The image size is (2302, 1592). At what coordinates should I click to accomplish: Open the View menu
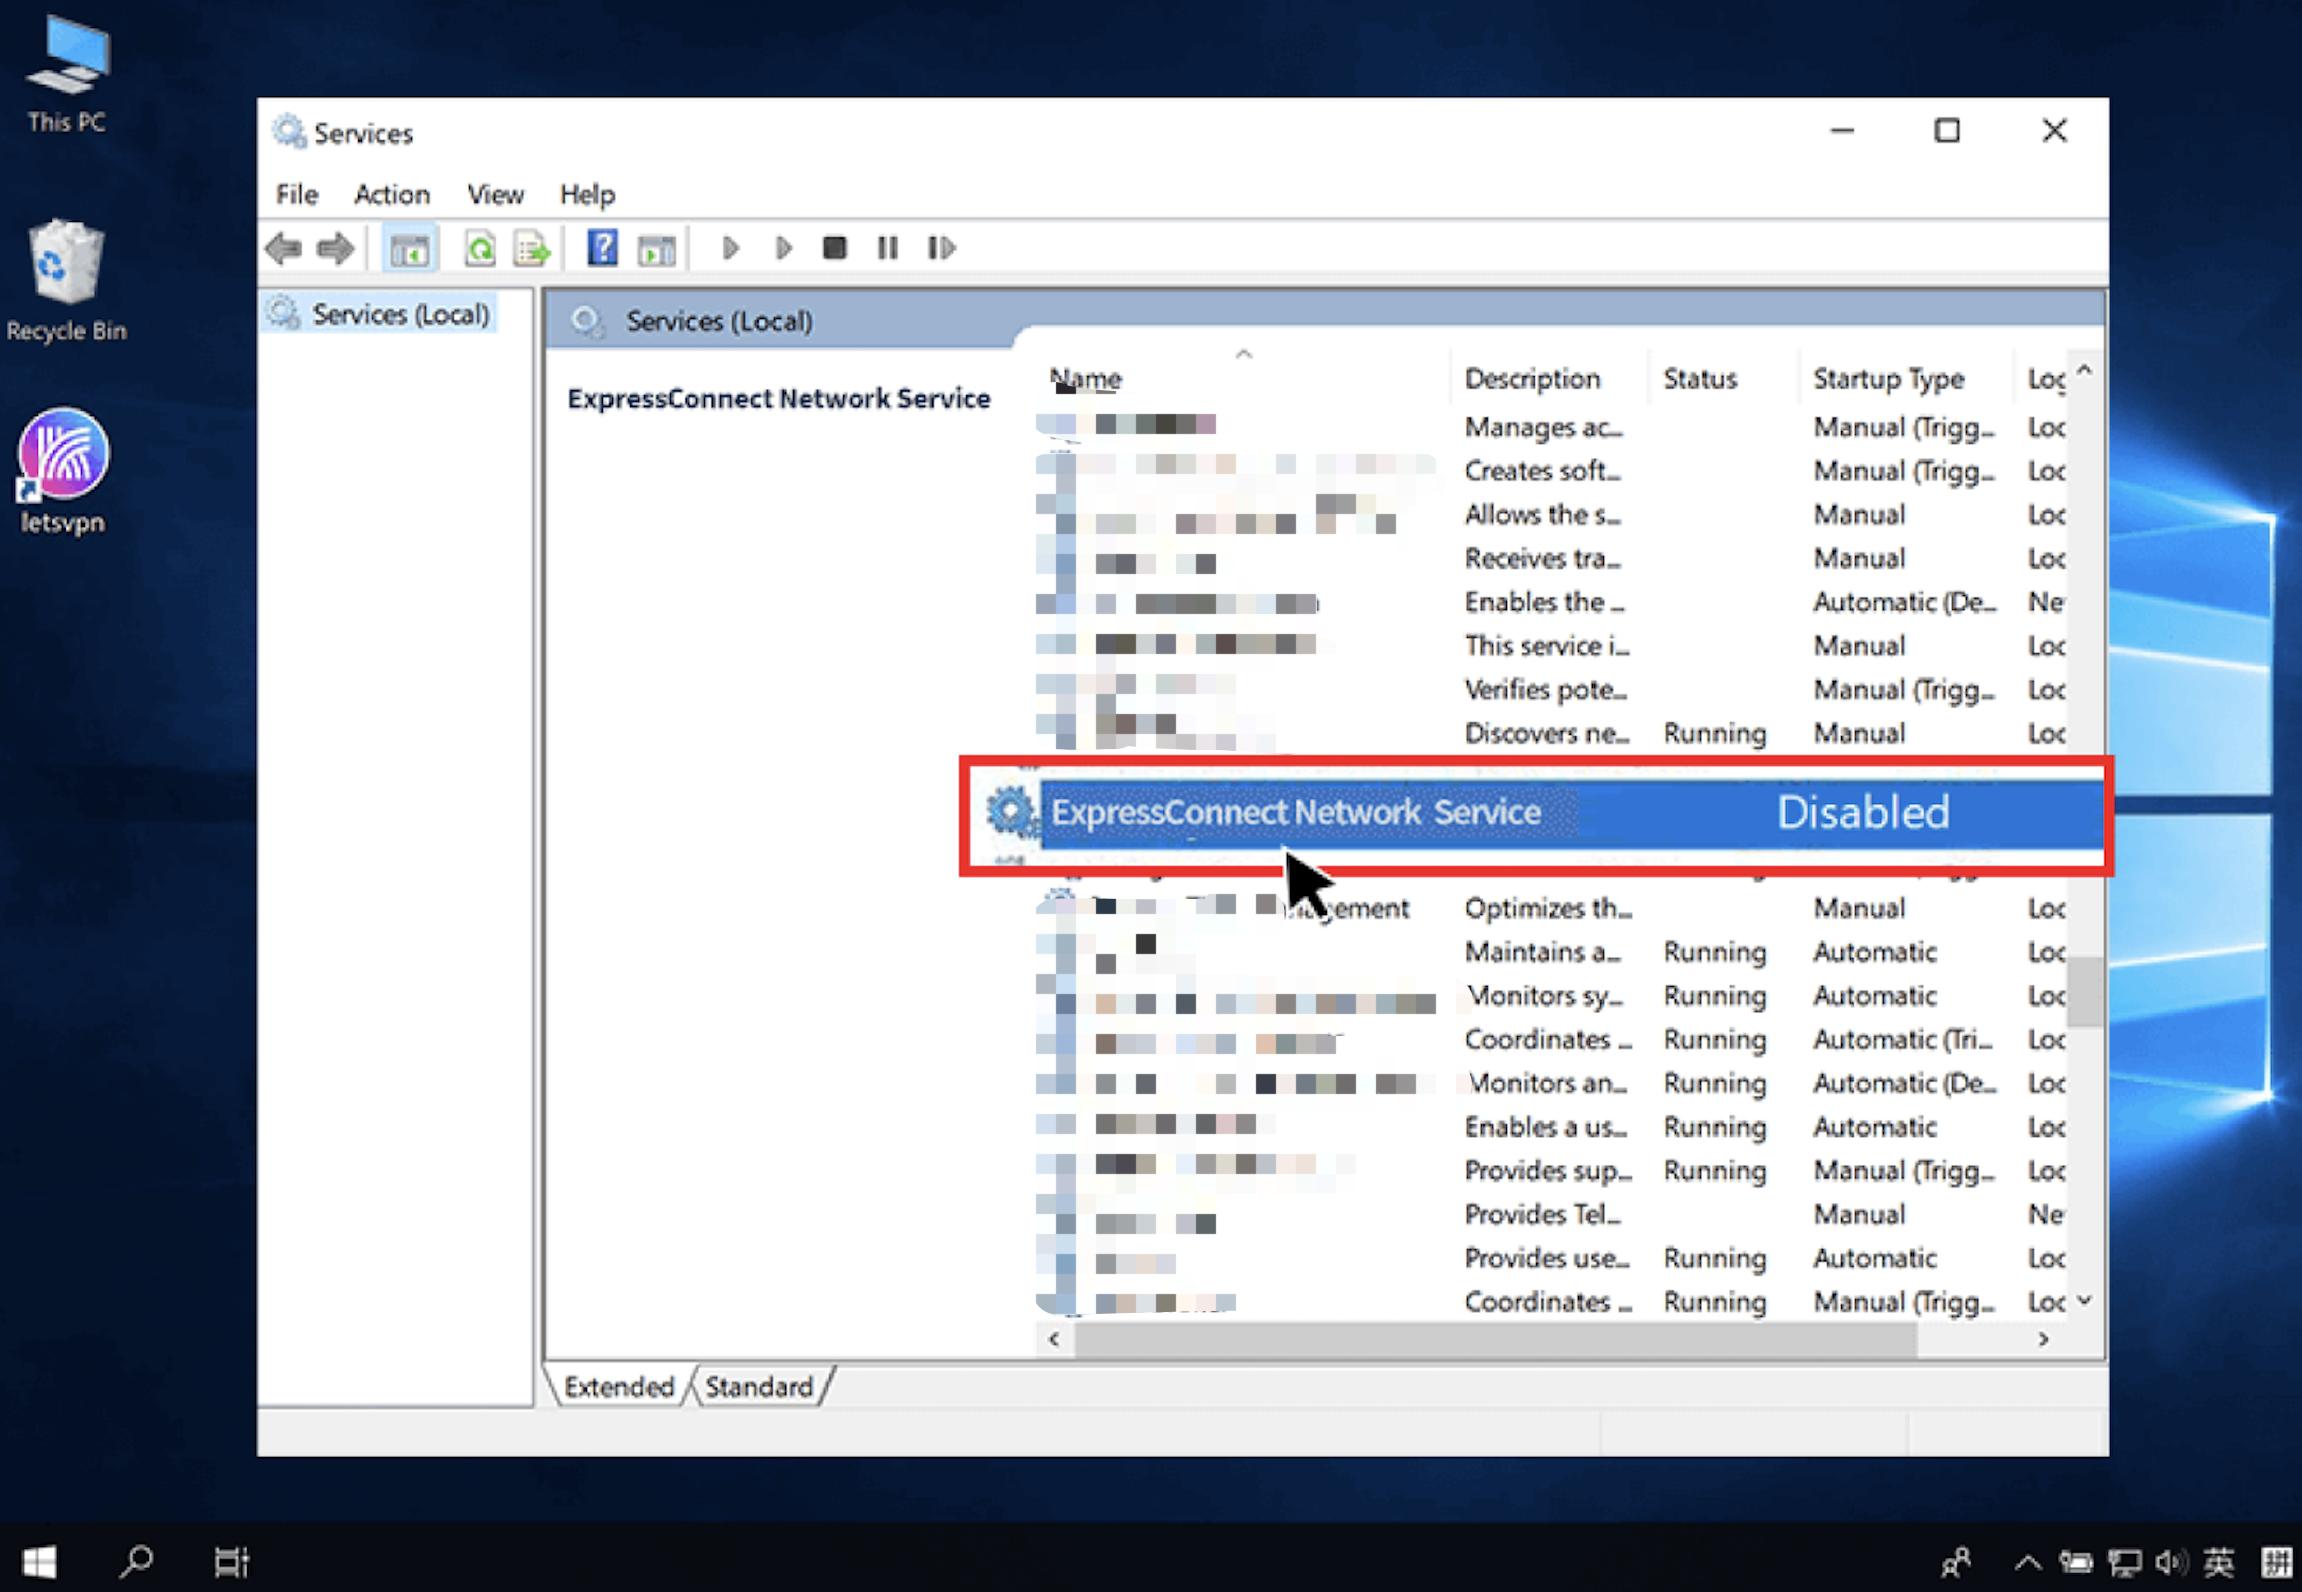(x=495, y=194)
